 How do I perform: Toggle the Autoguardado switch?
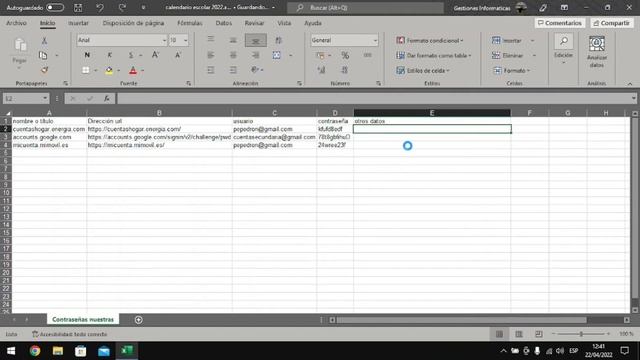click(x=55, y=7)
